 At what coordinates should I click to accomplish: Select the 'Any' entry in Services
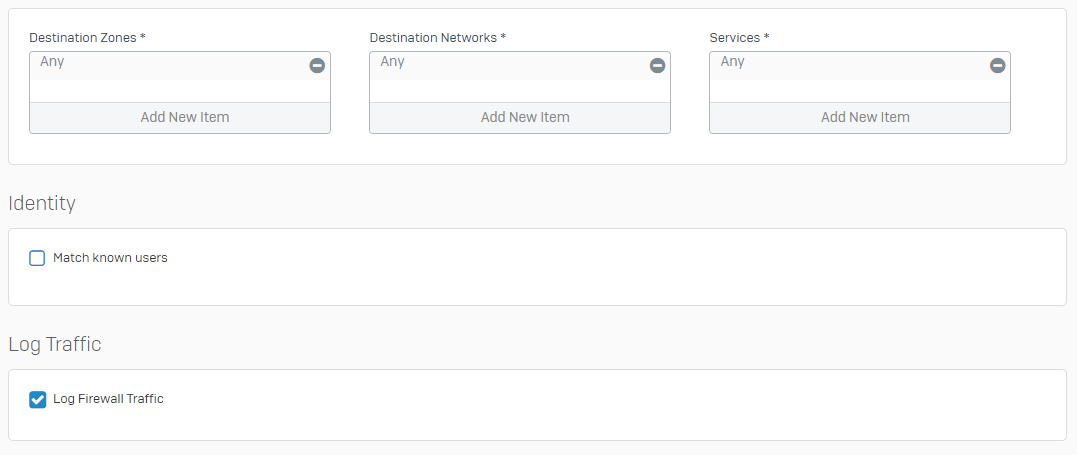click(x=732, y=61)
